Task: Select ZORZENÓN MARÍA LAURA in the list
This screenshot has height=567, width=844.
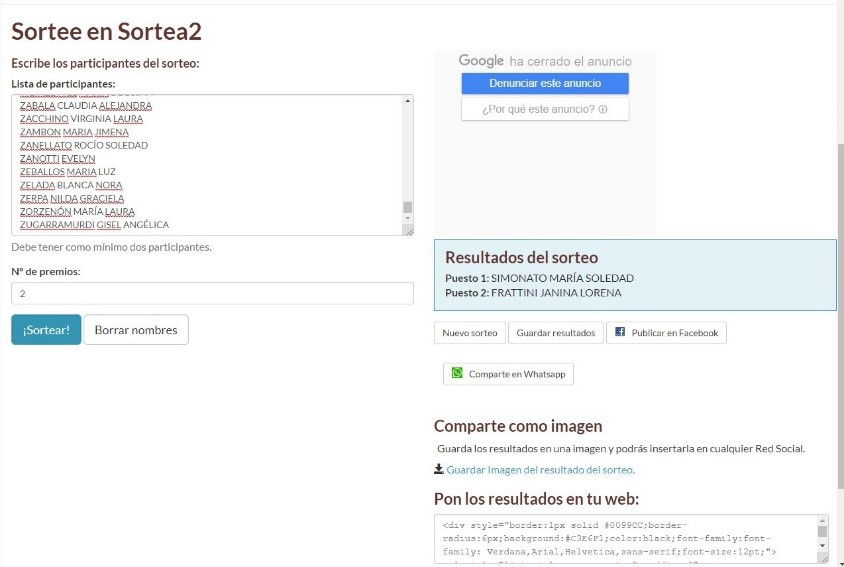Action: pos(78,212)
